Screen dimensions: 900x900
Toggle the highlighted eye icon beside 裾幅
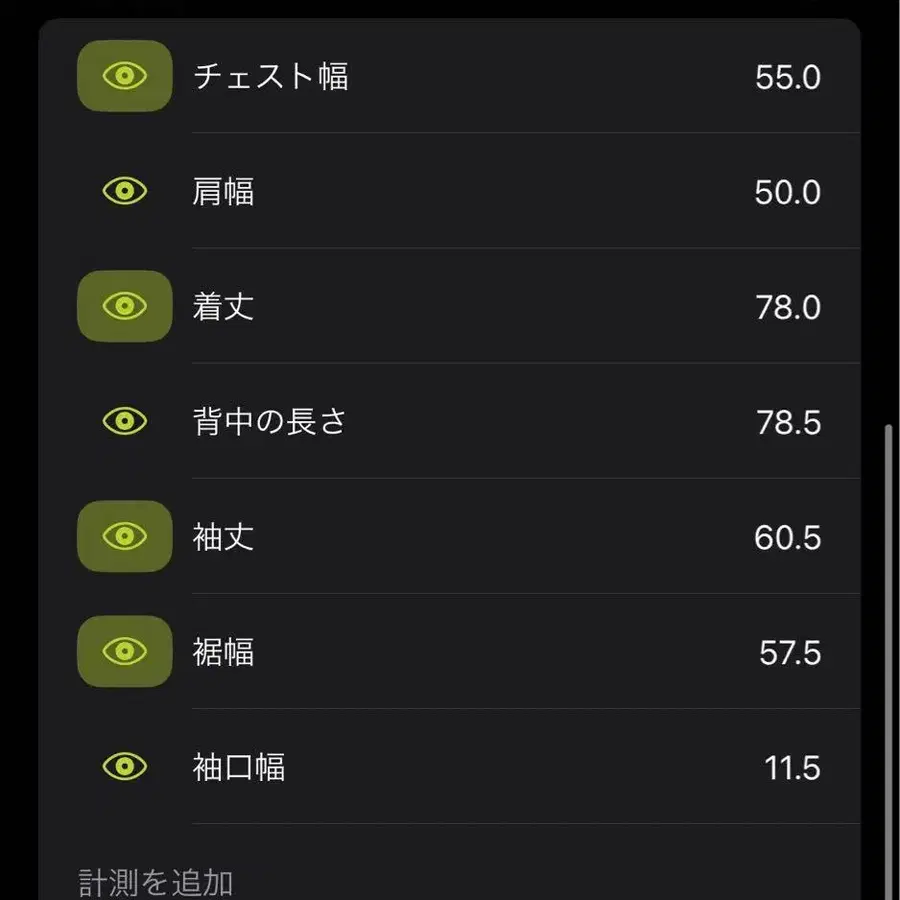point(123,652)
